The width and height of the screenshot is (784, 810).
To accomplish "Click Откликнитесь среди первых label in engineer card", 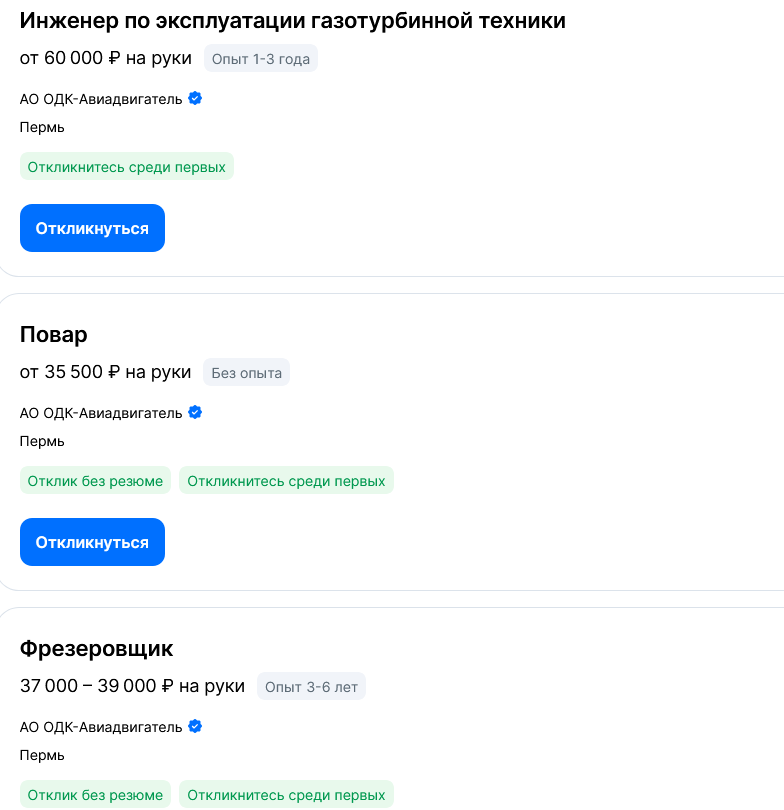I will (127, 166).
